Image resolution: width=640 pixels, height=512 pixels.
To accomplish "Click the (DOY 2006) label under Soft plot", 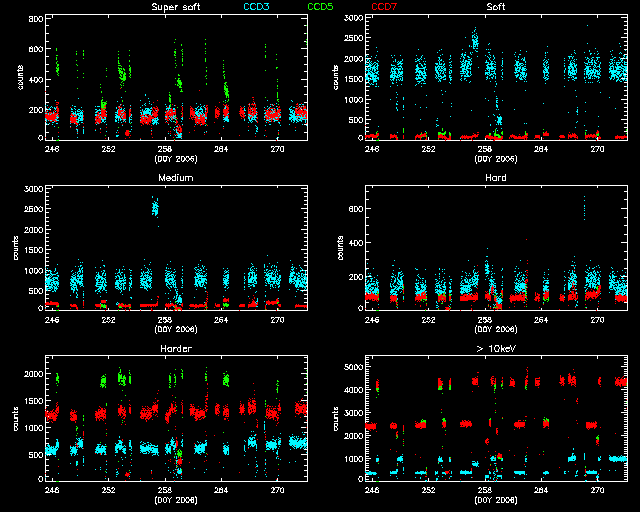I will [x=494, y=158].
